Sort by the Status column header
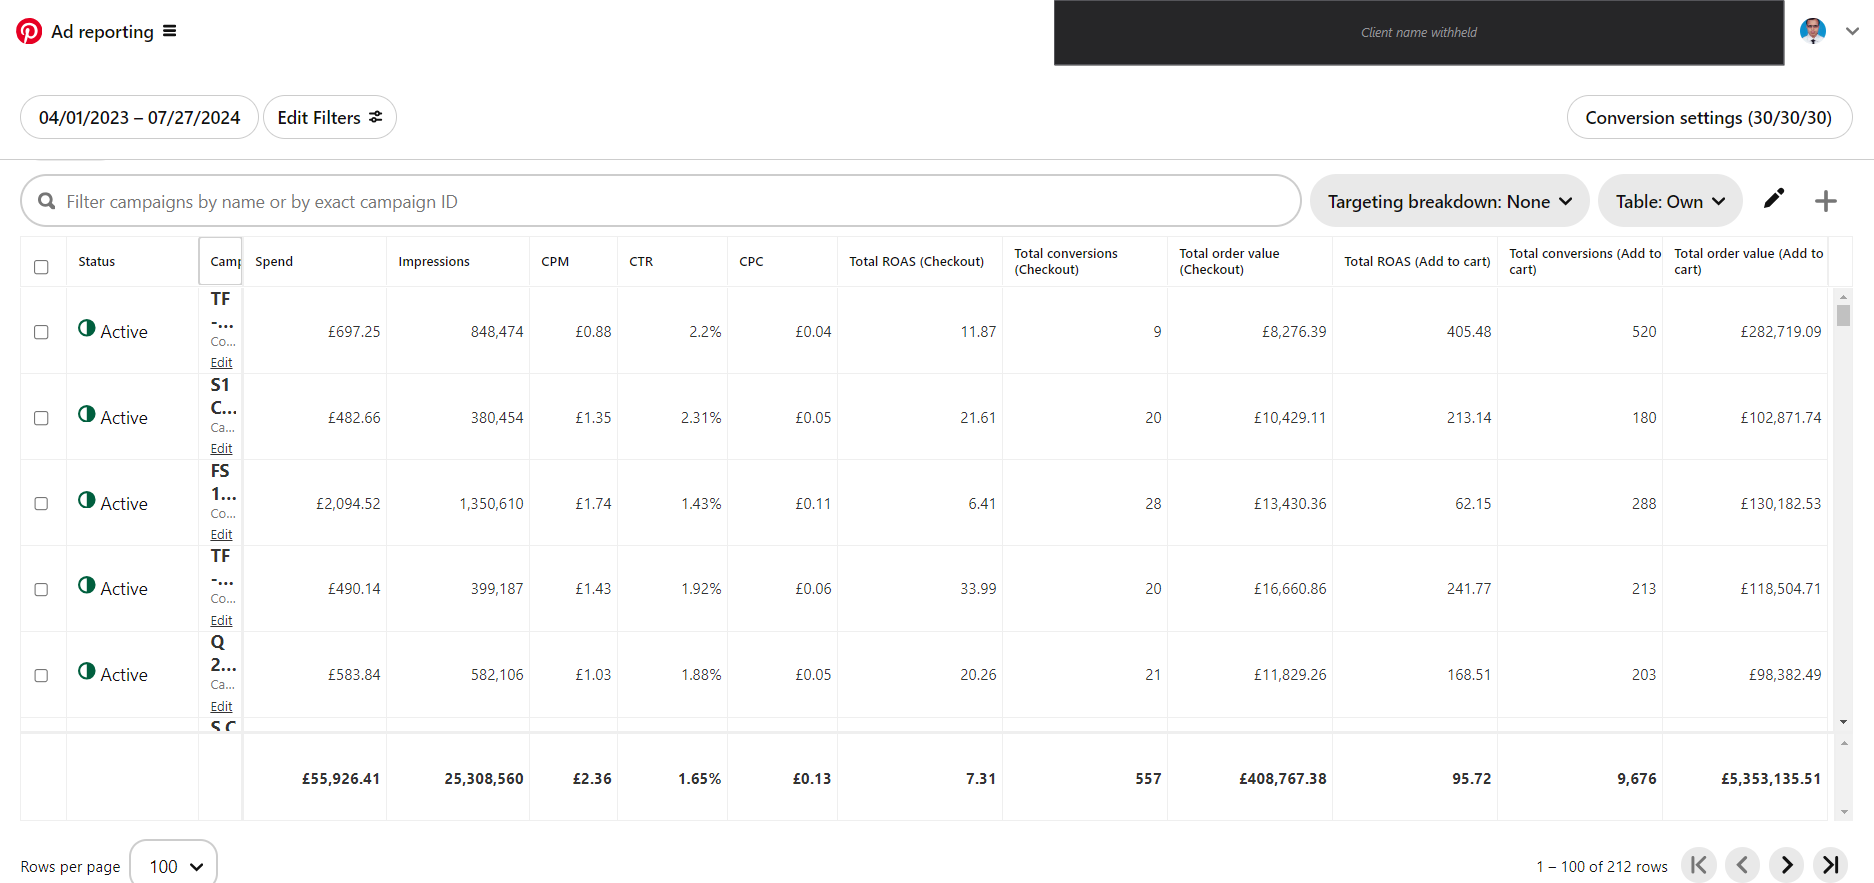The image size is (1874, 883). coord(96,261)
